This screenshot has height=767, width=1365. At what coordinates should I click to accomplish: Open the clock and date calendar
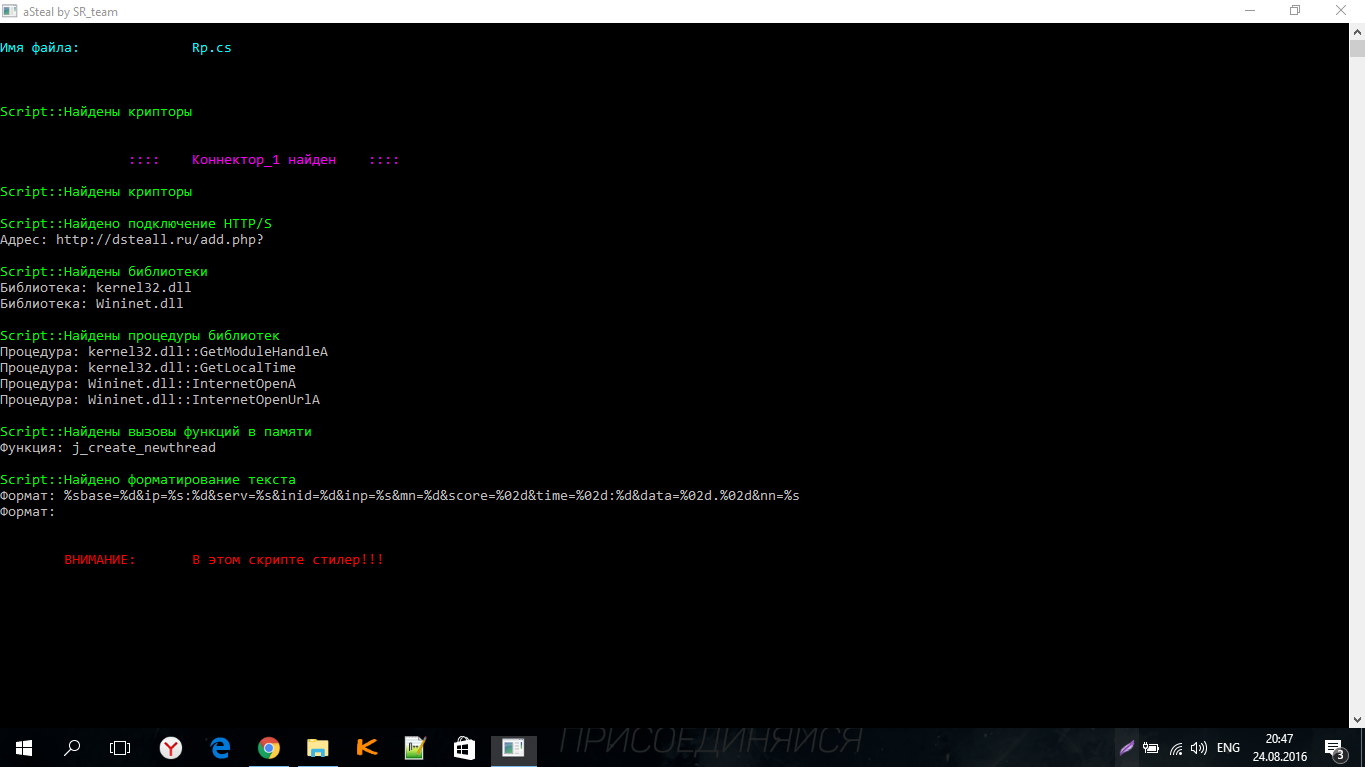tap(1279, 747)
